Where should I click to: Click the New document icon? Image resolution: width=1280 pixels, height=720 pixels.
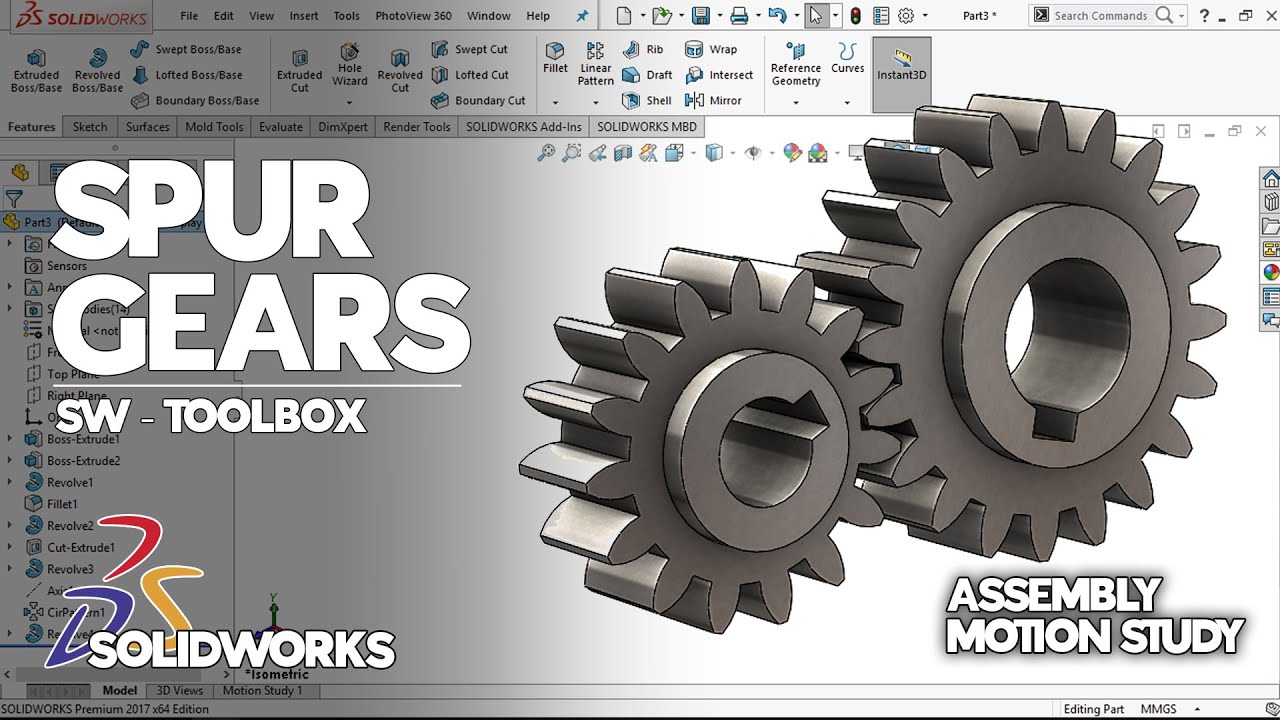624,16
